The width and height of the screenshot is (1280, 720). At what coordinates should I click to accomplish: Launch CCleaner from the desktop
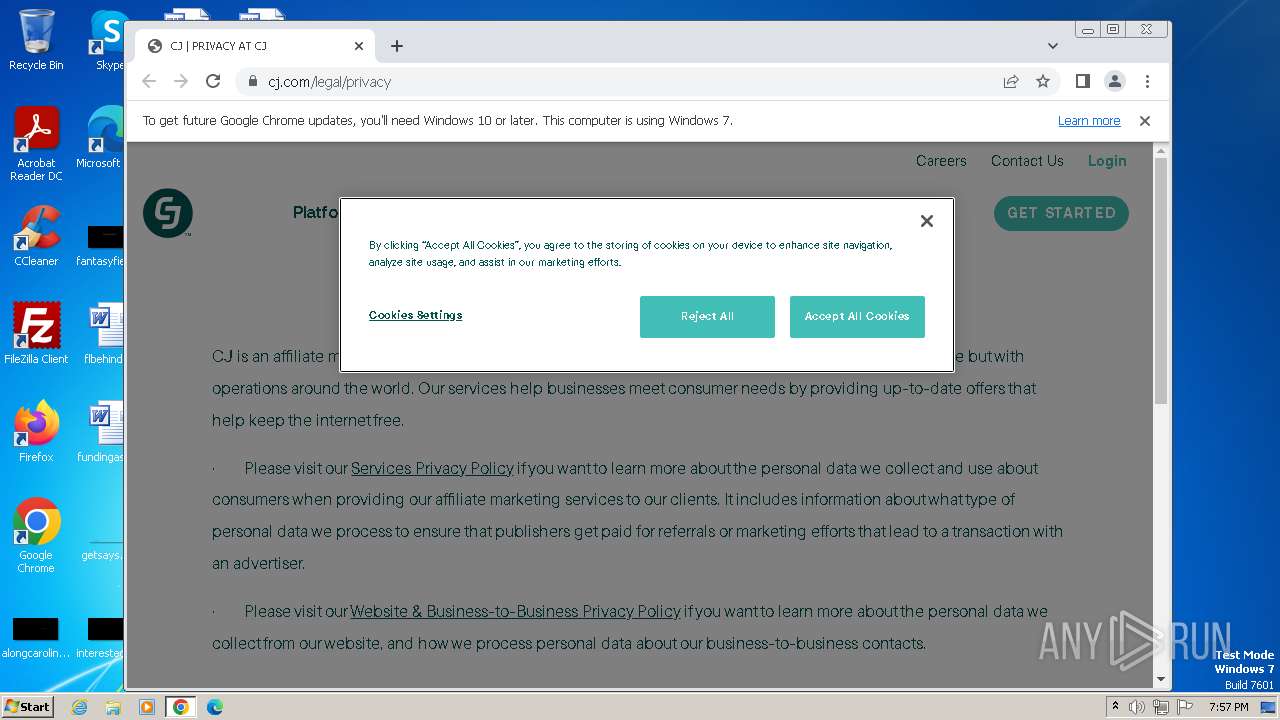[36, 236]
